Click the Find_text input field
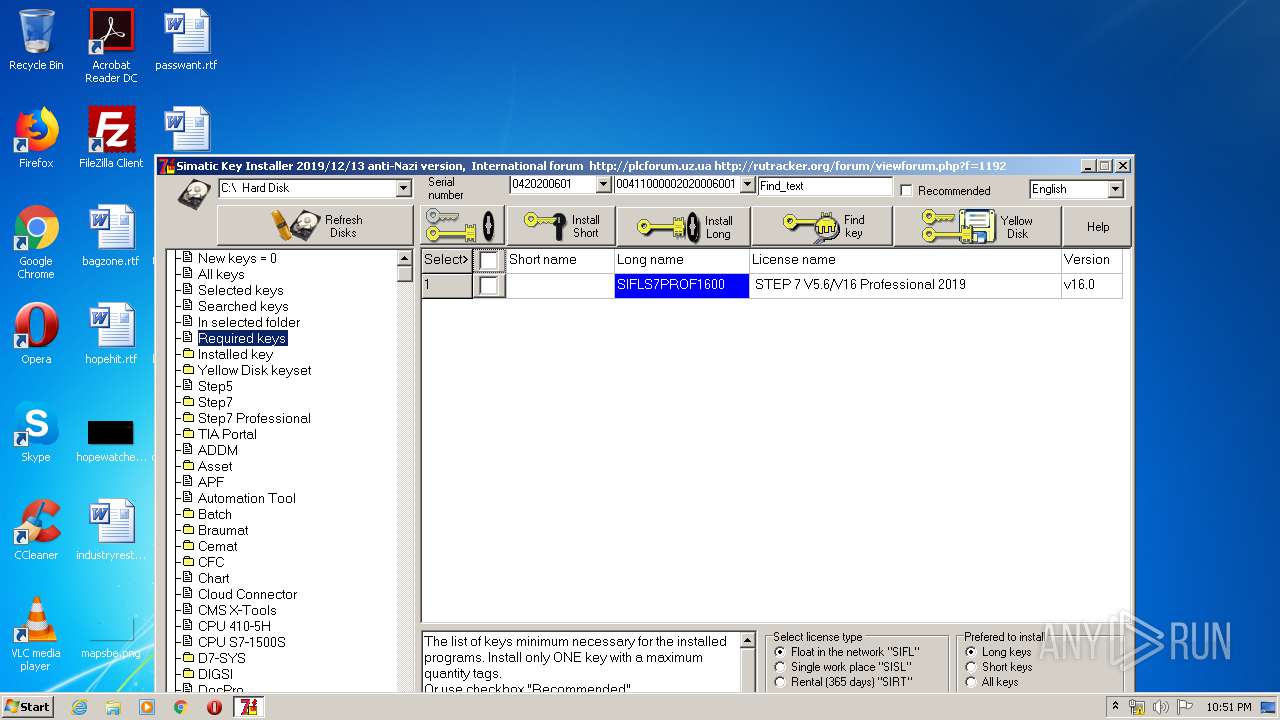1280x720 pixels. click(x=825, y=186)
